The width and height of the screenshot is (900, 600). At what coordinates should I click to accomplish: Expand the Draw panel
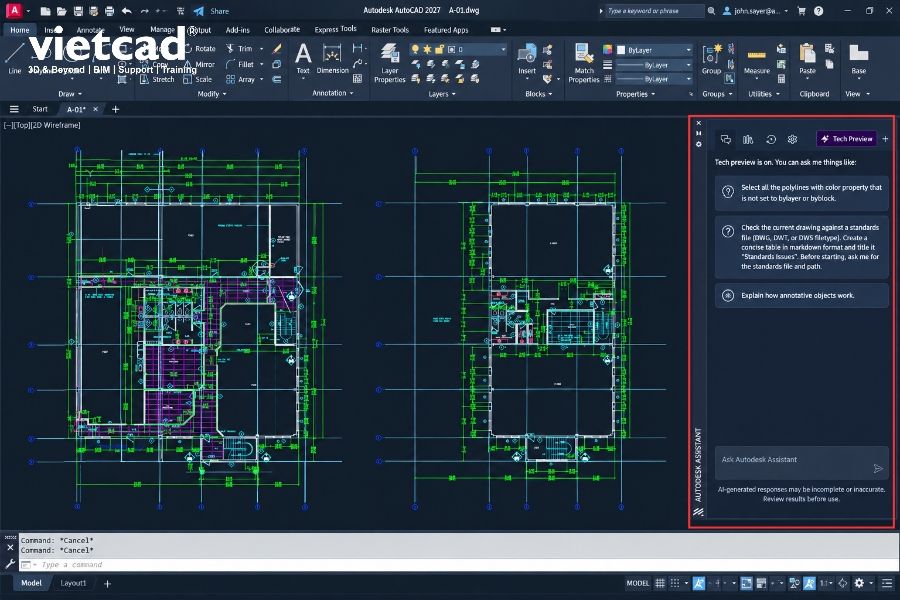tap(69, 94)
